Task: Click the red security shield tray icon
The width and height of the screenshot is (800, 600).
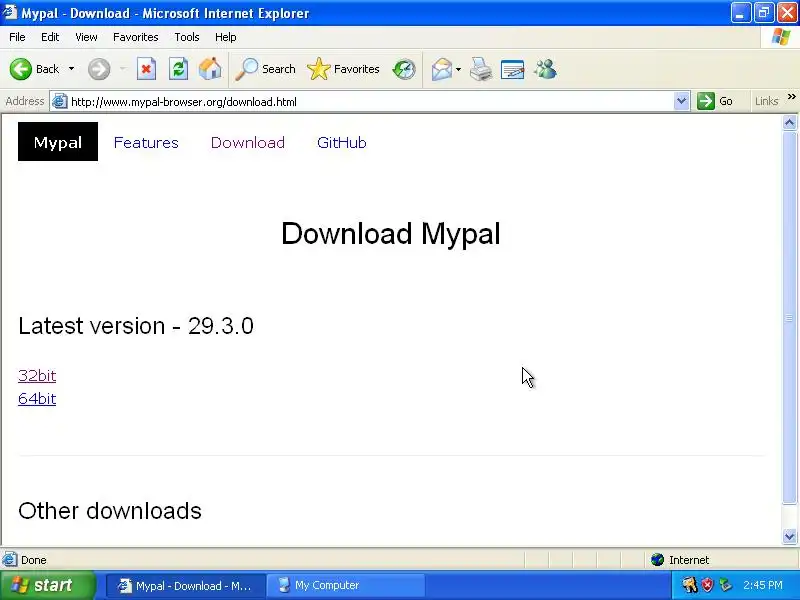Action: click(x=707, y=585)
